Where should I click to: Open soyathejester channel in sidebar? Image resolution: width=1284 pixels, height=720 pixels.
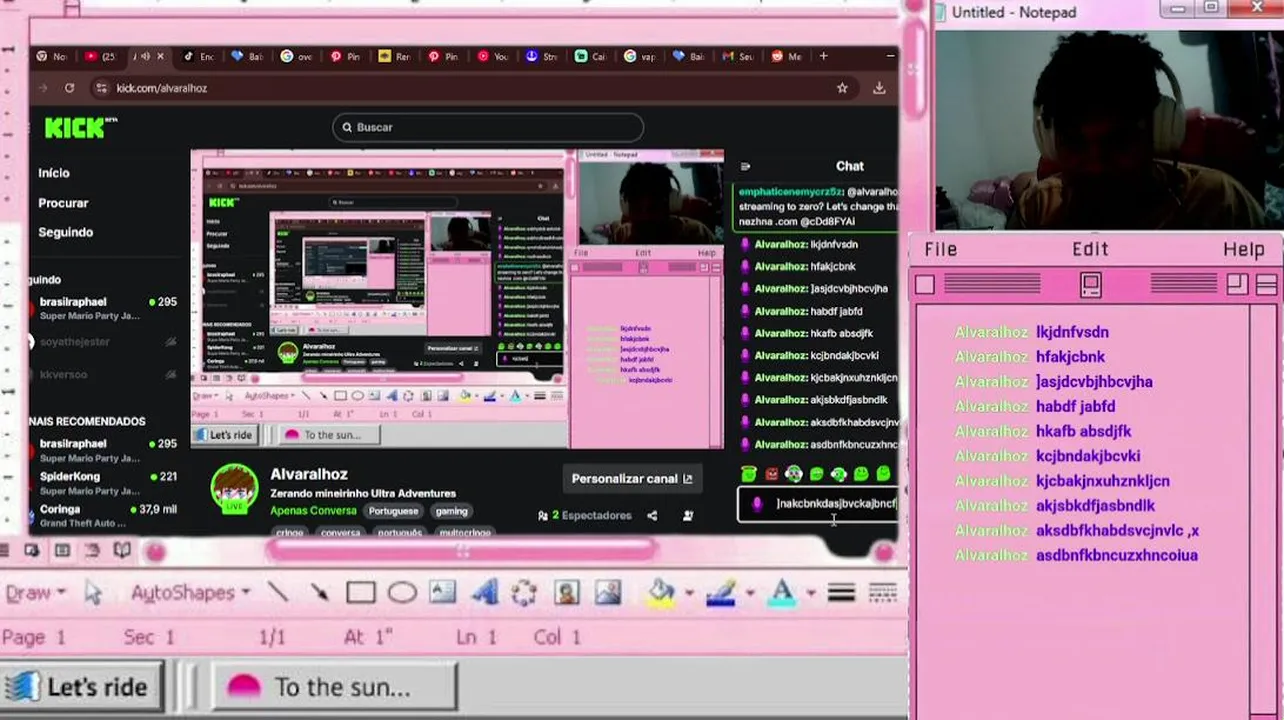click(105, 342)
